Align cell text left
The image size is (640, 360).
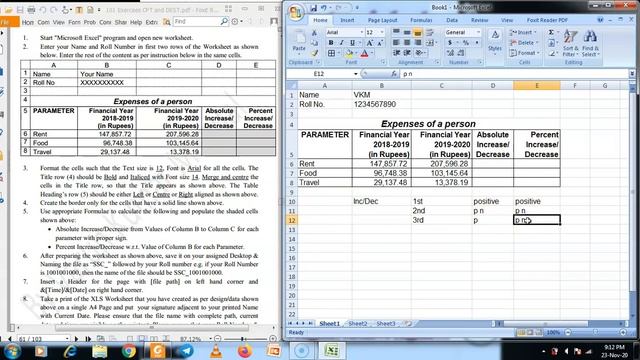click(396, 42)
